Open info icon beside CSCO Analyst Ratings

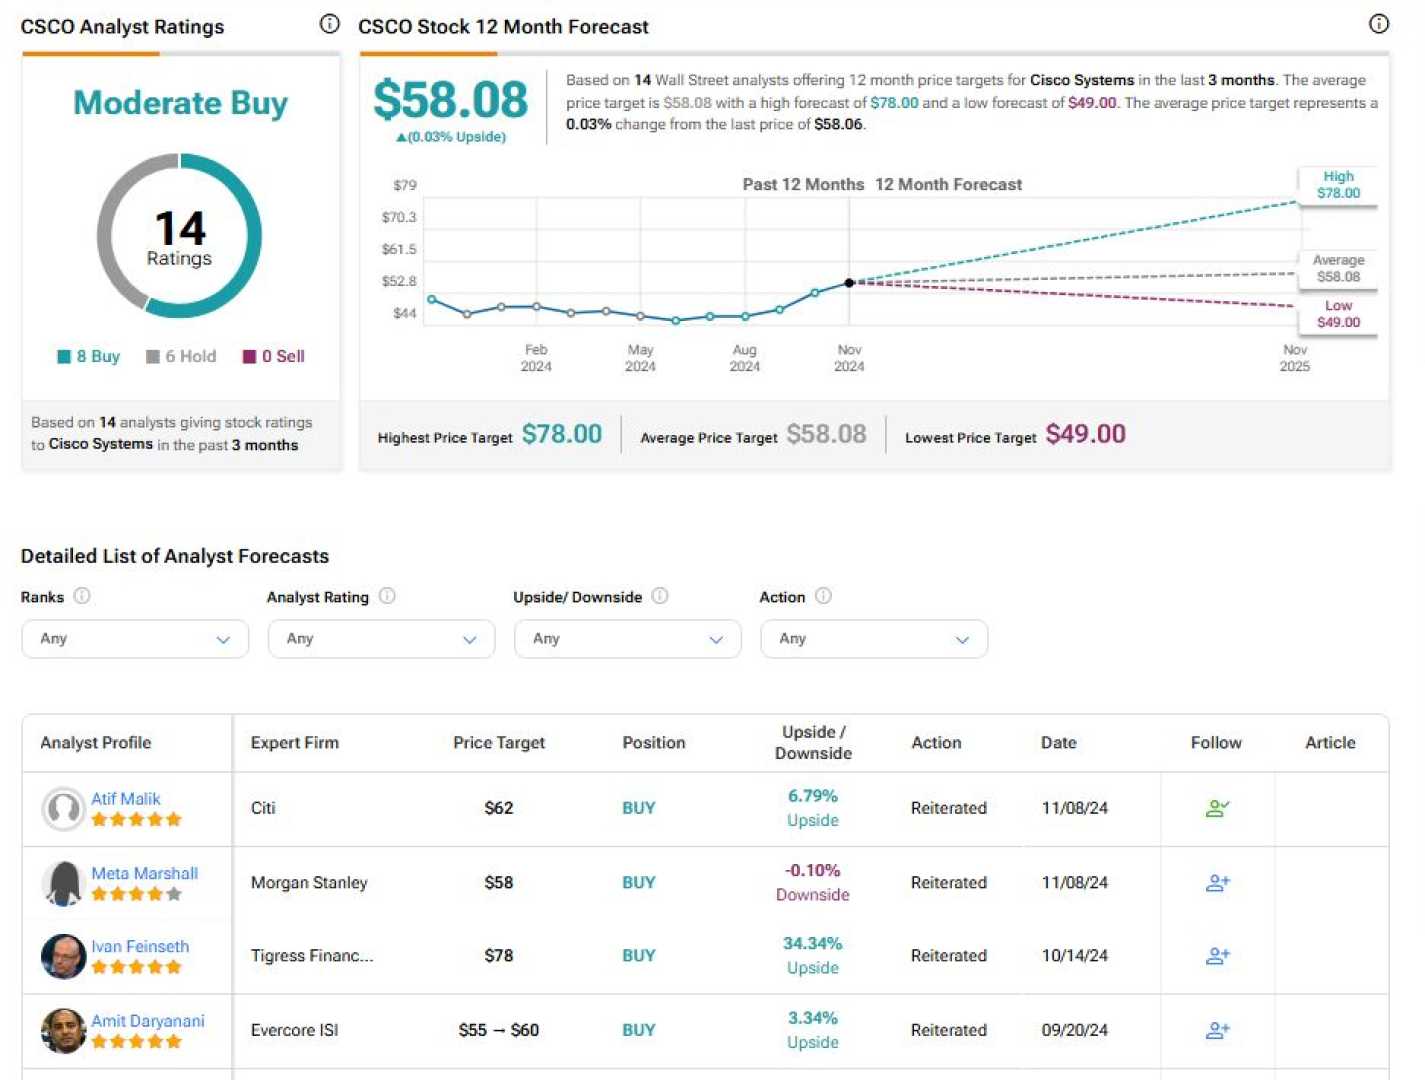329,24
